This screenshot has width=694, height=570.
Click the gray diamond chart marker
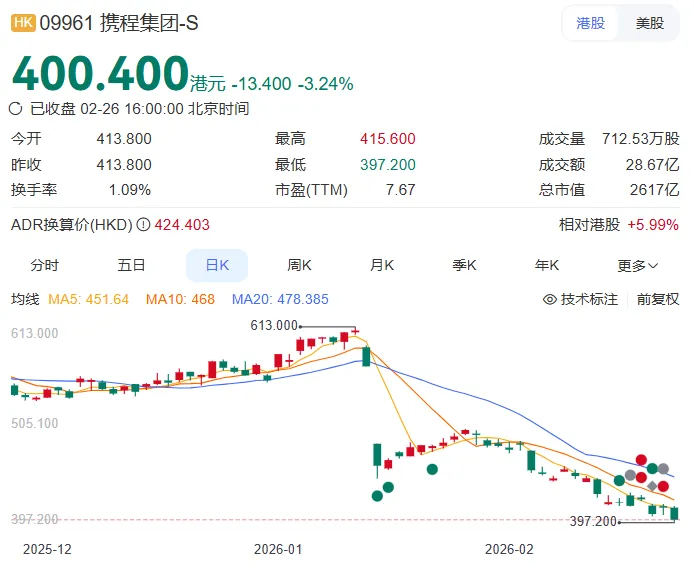point(652,487)
